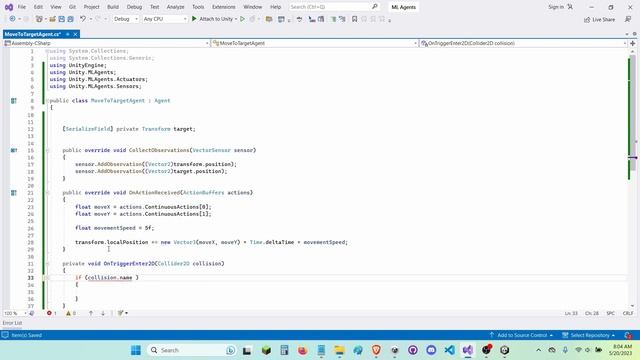Image resolution: width=640 pixels, height=360 pixels.
Task: Click the Visual Studio search box
Action: pos(334,7)
